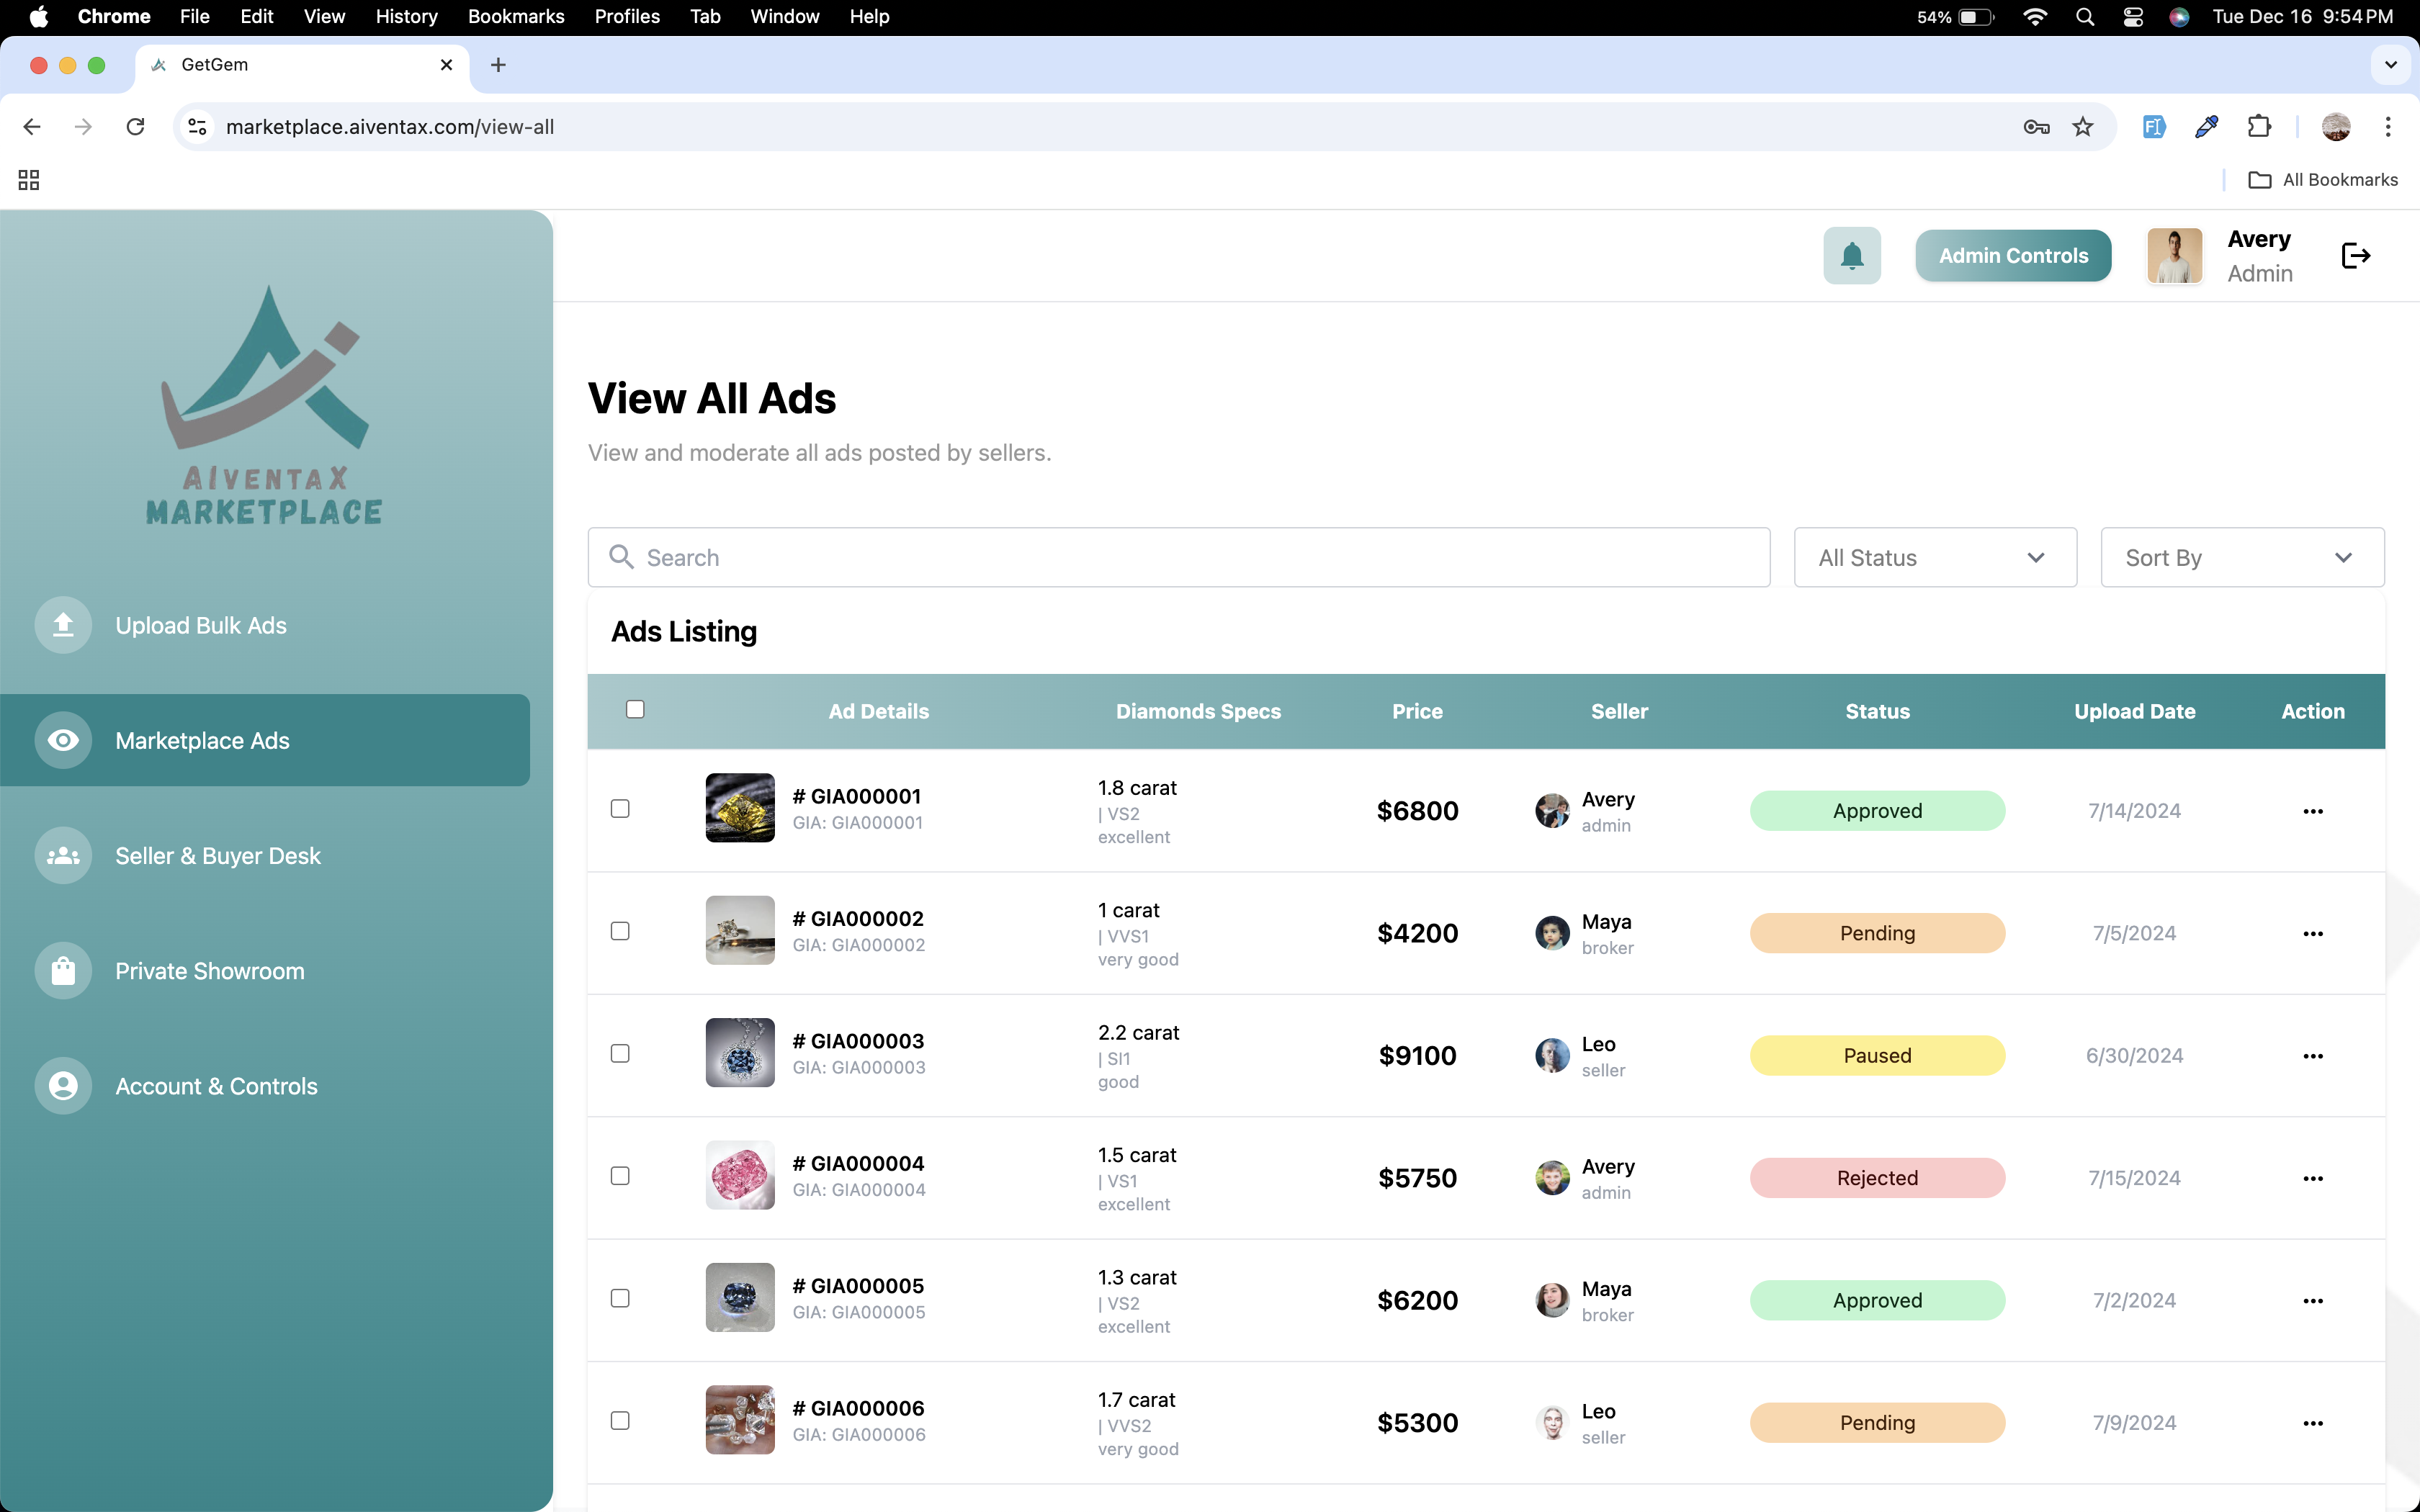Open the notifications bell
2420x1512 pixels.
click(1851, 255)
